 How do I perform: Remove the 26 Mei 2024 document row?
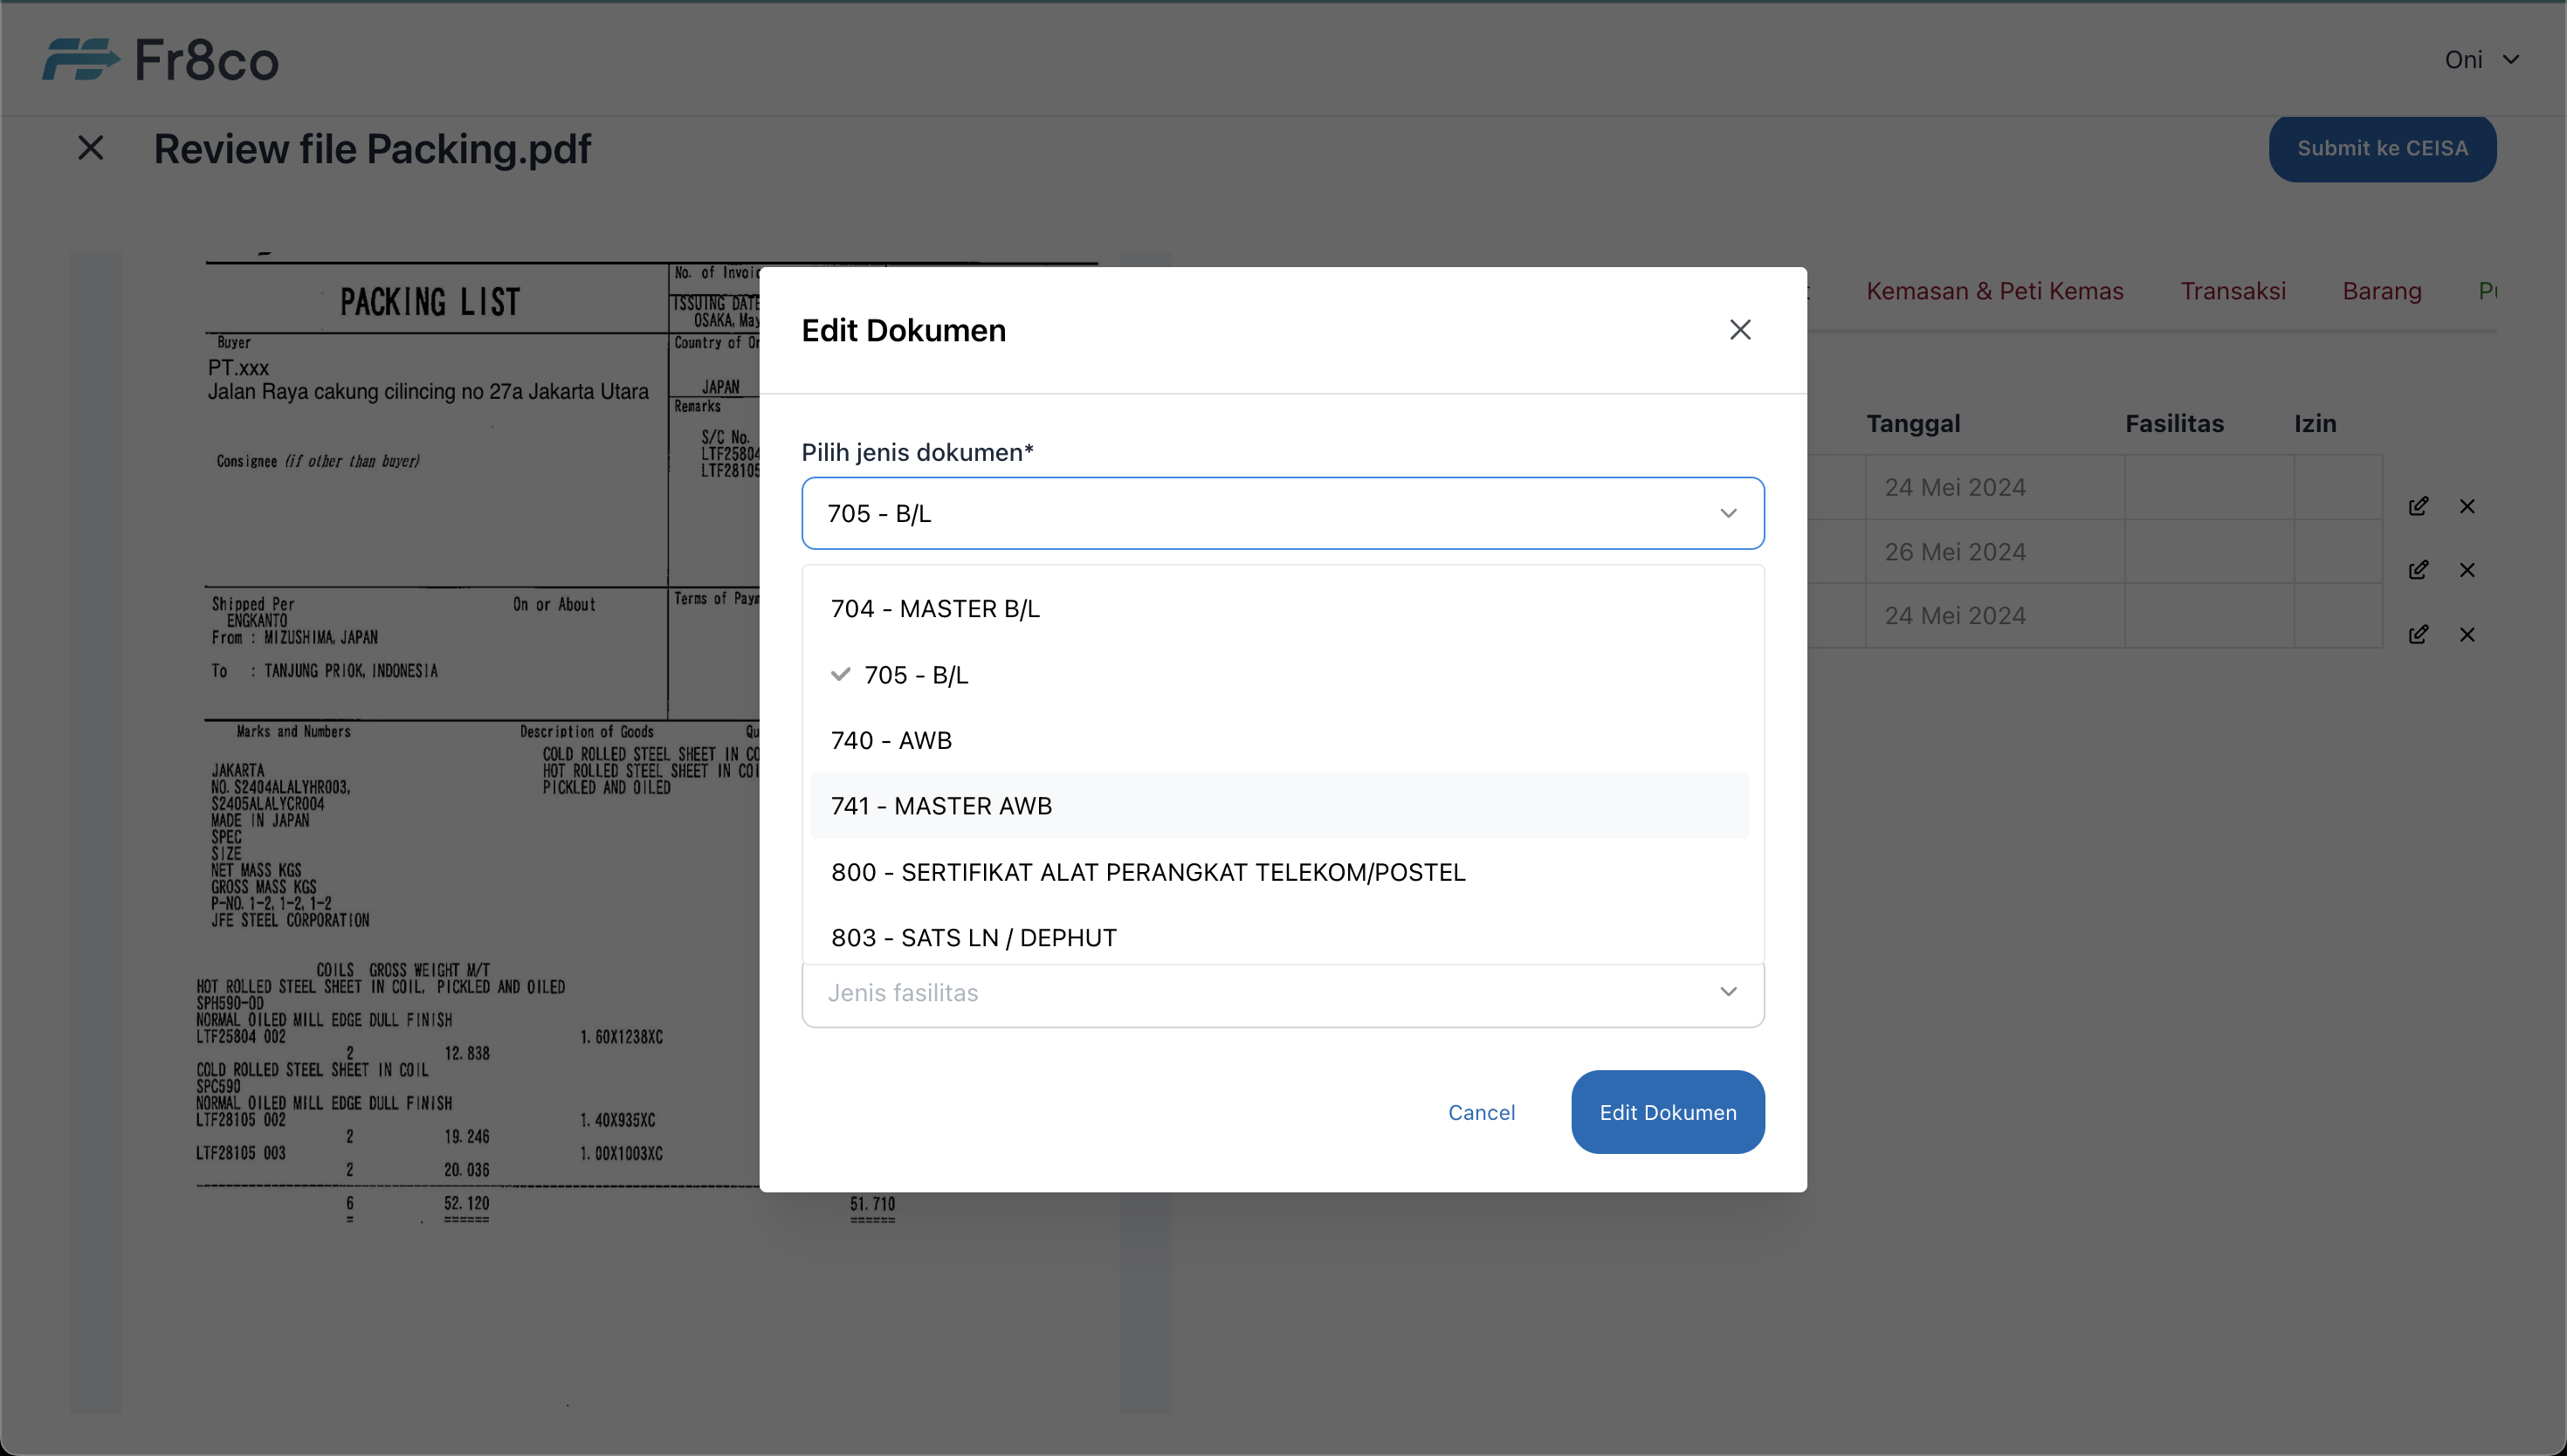pos(2467,570)
